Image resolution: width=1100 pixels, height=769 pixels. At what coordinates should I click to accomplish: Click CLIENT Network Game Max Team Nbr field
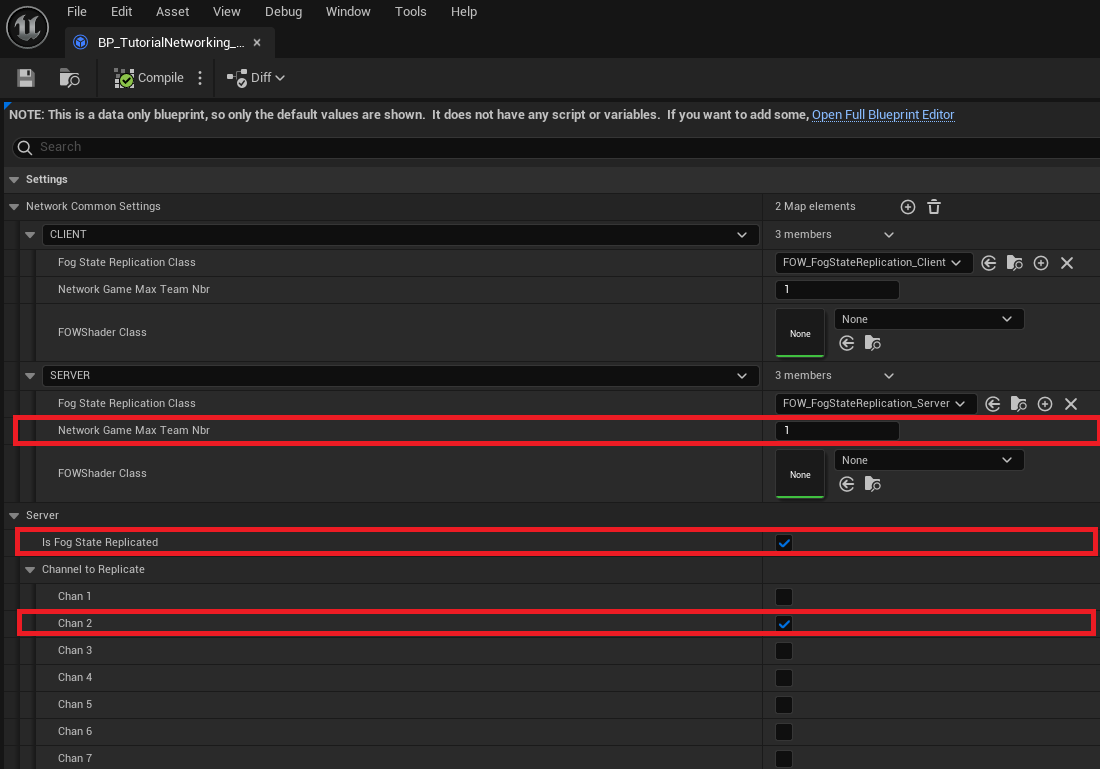(837, 290)
